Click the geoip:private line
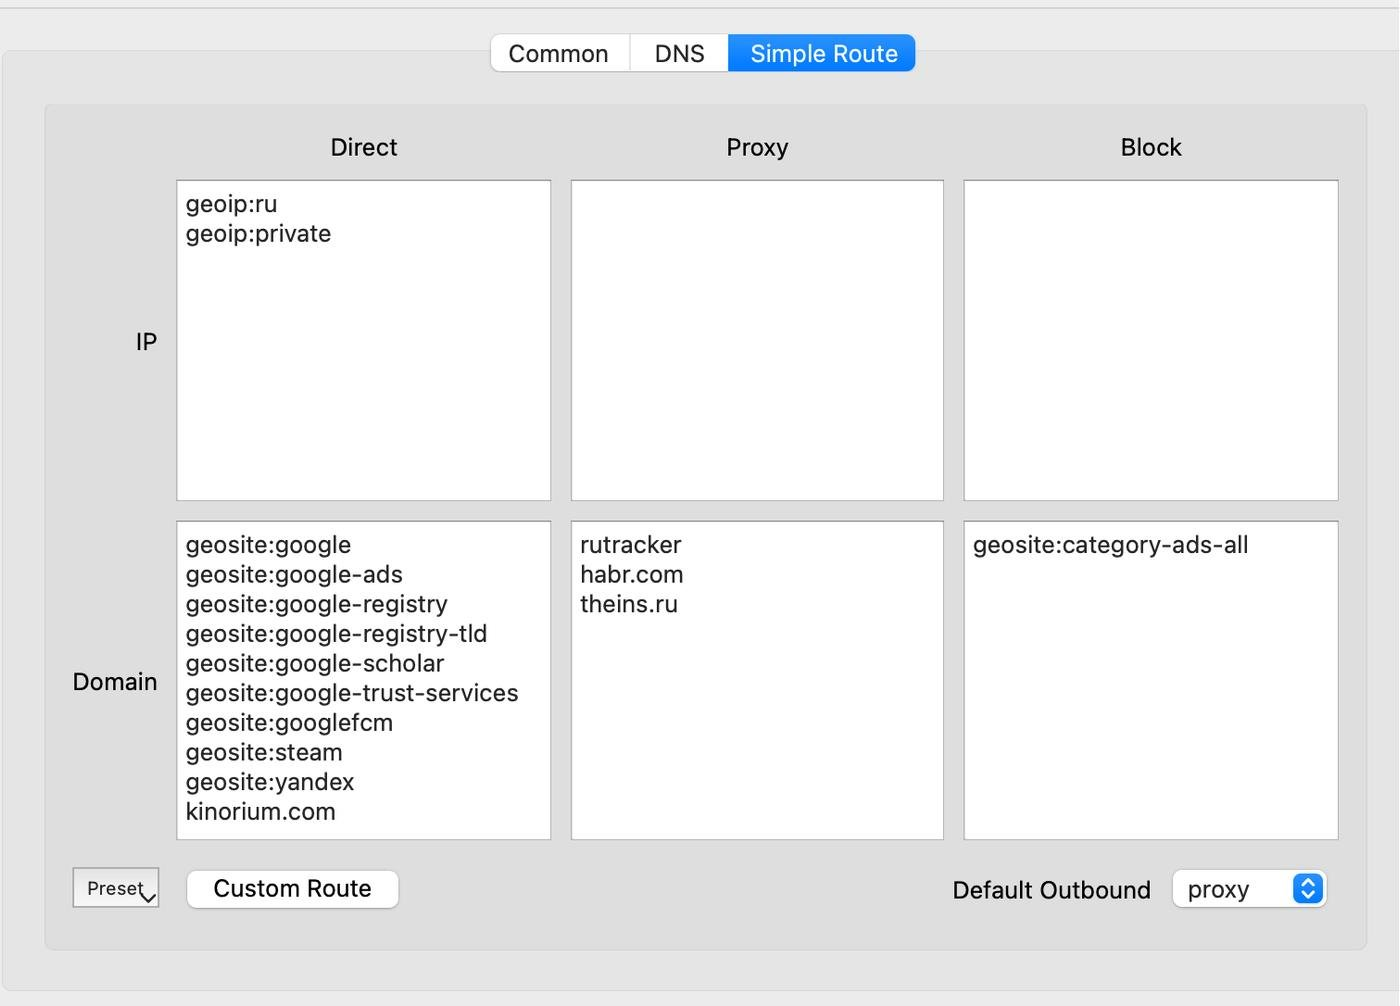Viewport: 1400px width, 1006px height. 258,234
